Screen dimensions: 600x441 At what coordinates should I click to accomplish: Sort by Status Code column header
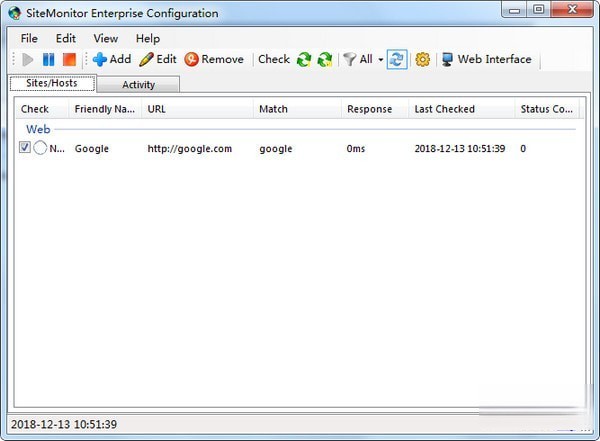pyautogui.click(x=547, y=109)
